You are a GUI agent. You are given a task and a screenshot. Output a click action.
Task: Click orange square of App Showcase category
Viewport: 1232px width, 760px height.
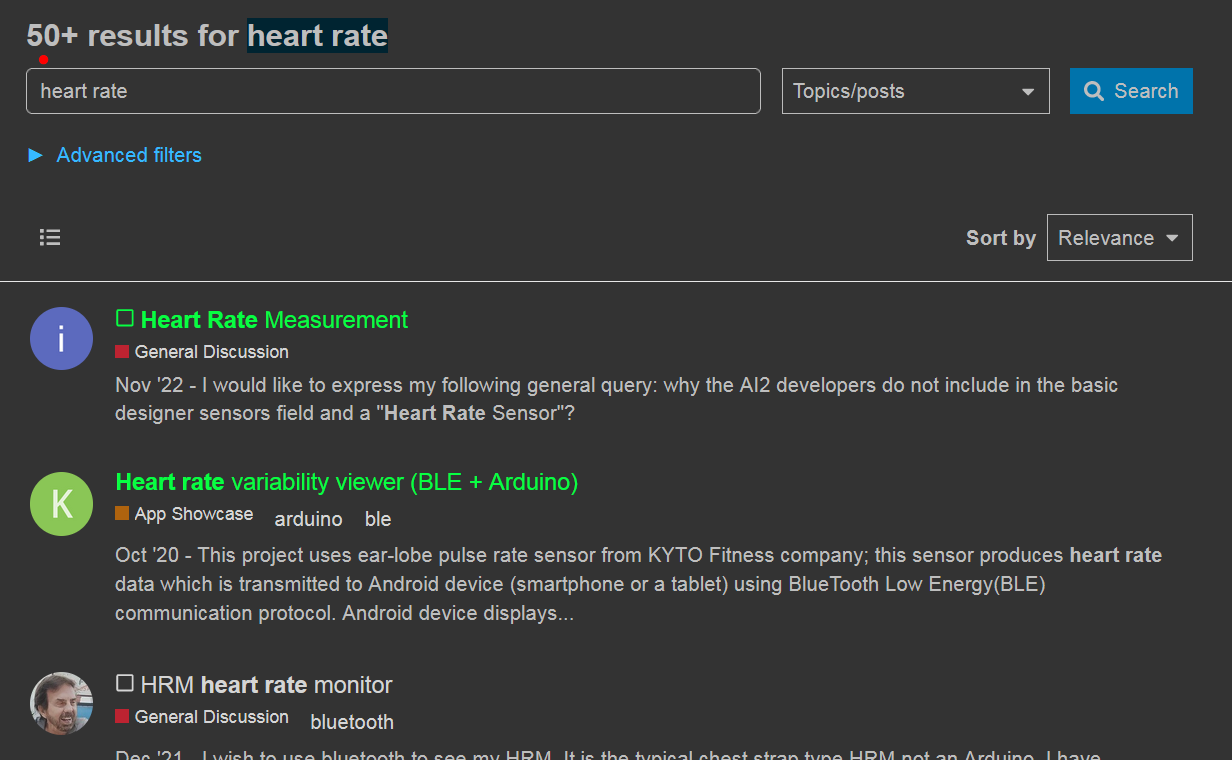[122, 513]
